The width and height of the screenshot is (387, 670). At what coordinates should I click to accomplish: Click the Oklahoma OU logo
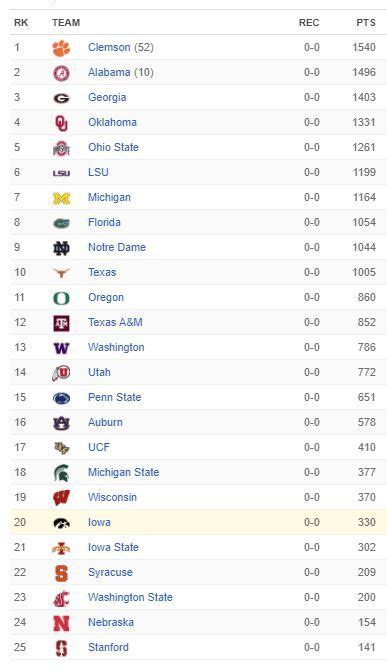click(x=62, y=123)
